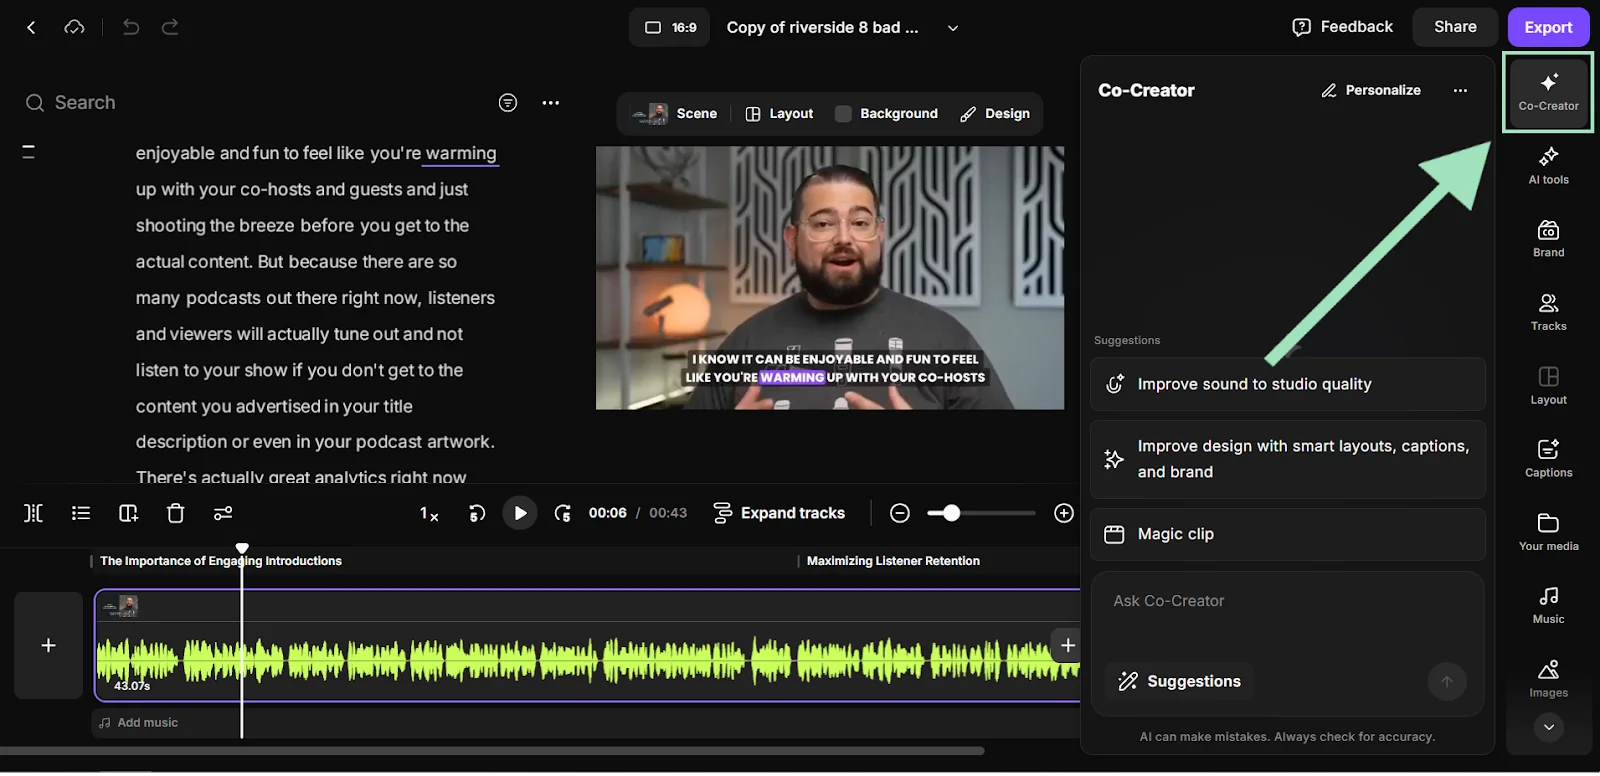Select Improve design with smart layouts suggestion
The width and height of the screenshot is (1600, 776).
tap(1288, 459)
